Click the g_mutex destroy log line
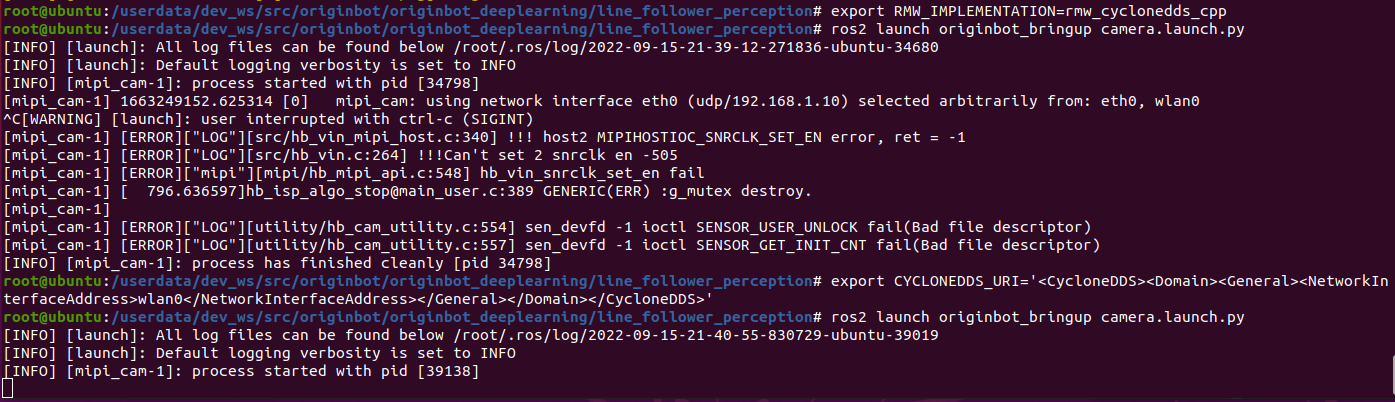Screen dimensions: 1395x402 coord(408,190)
